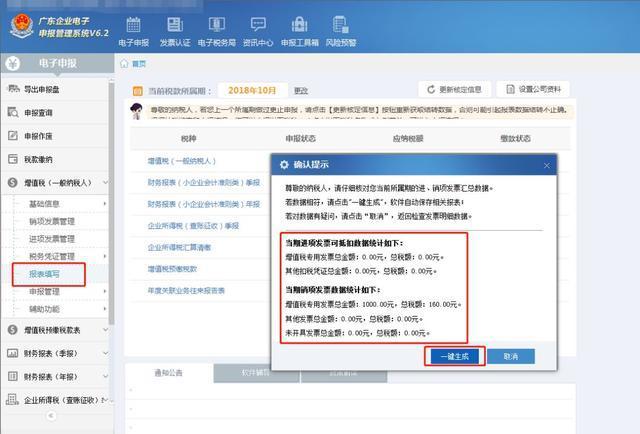This screenshot has width=640, height=434.
Task: Expand the 财务报表（年报） sidebar section
Action: [57, 376]
